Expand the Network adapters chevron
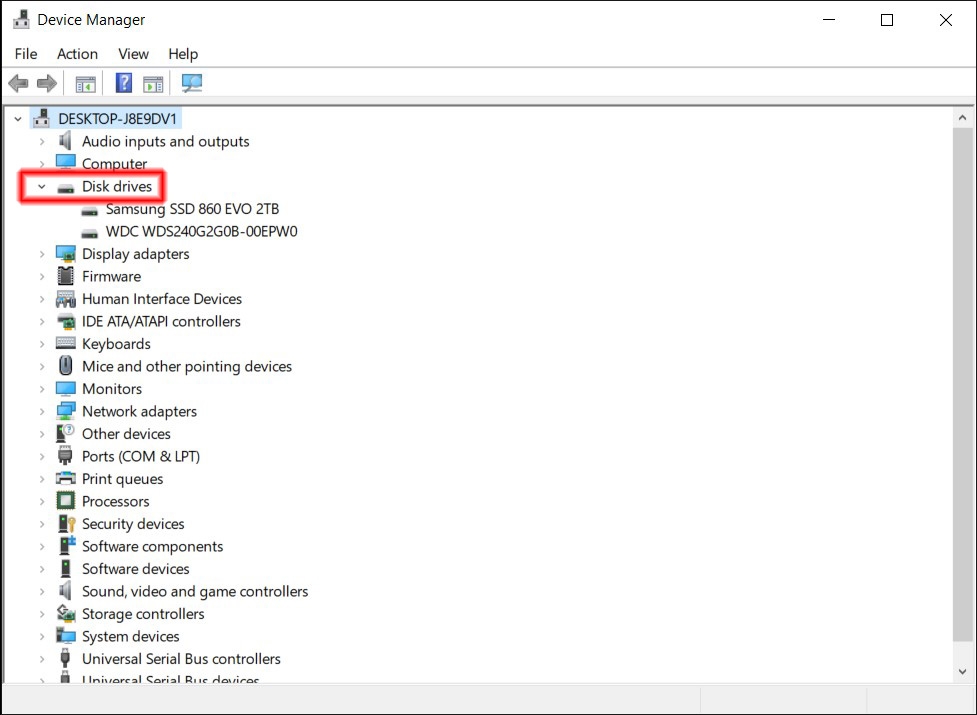The image size is (977, 715). 42,412
